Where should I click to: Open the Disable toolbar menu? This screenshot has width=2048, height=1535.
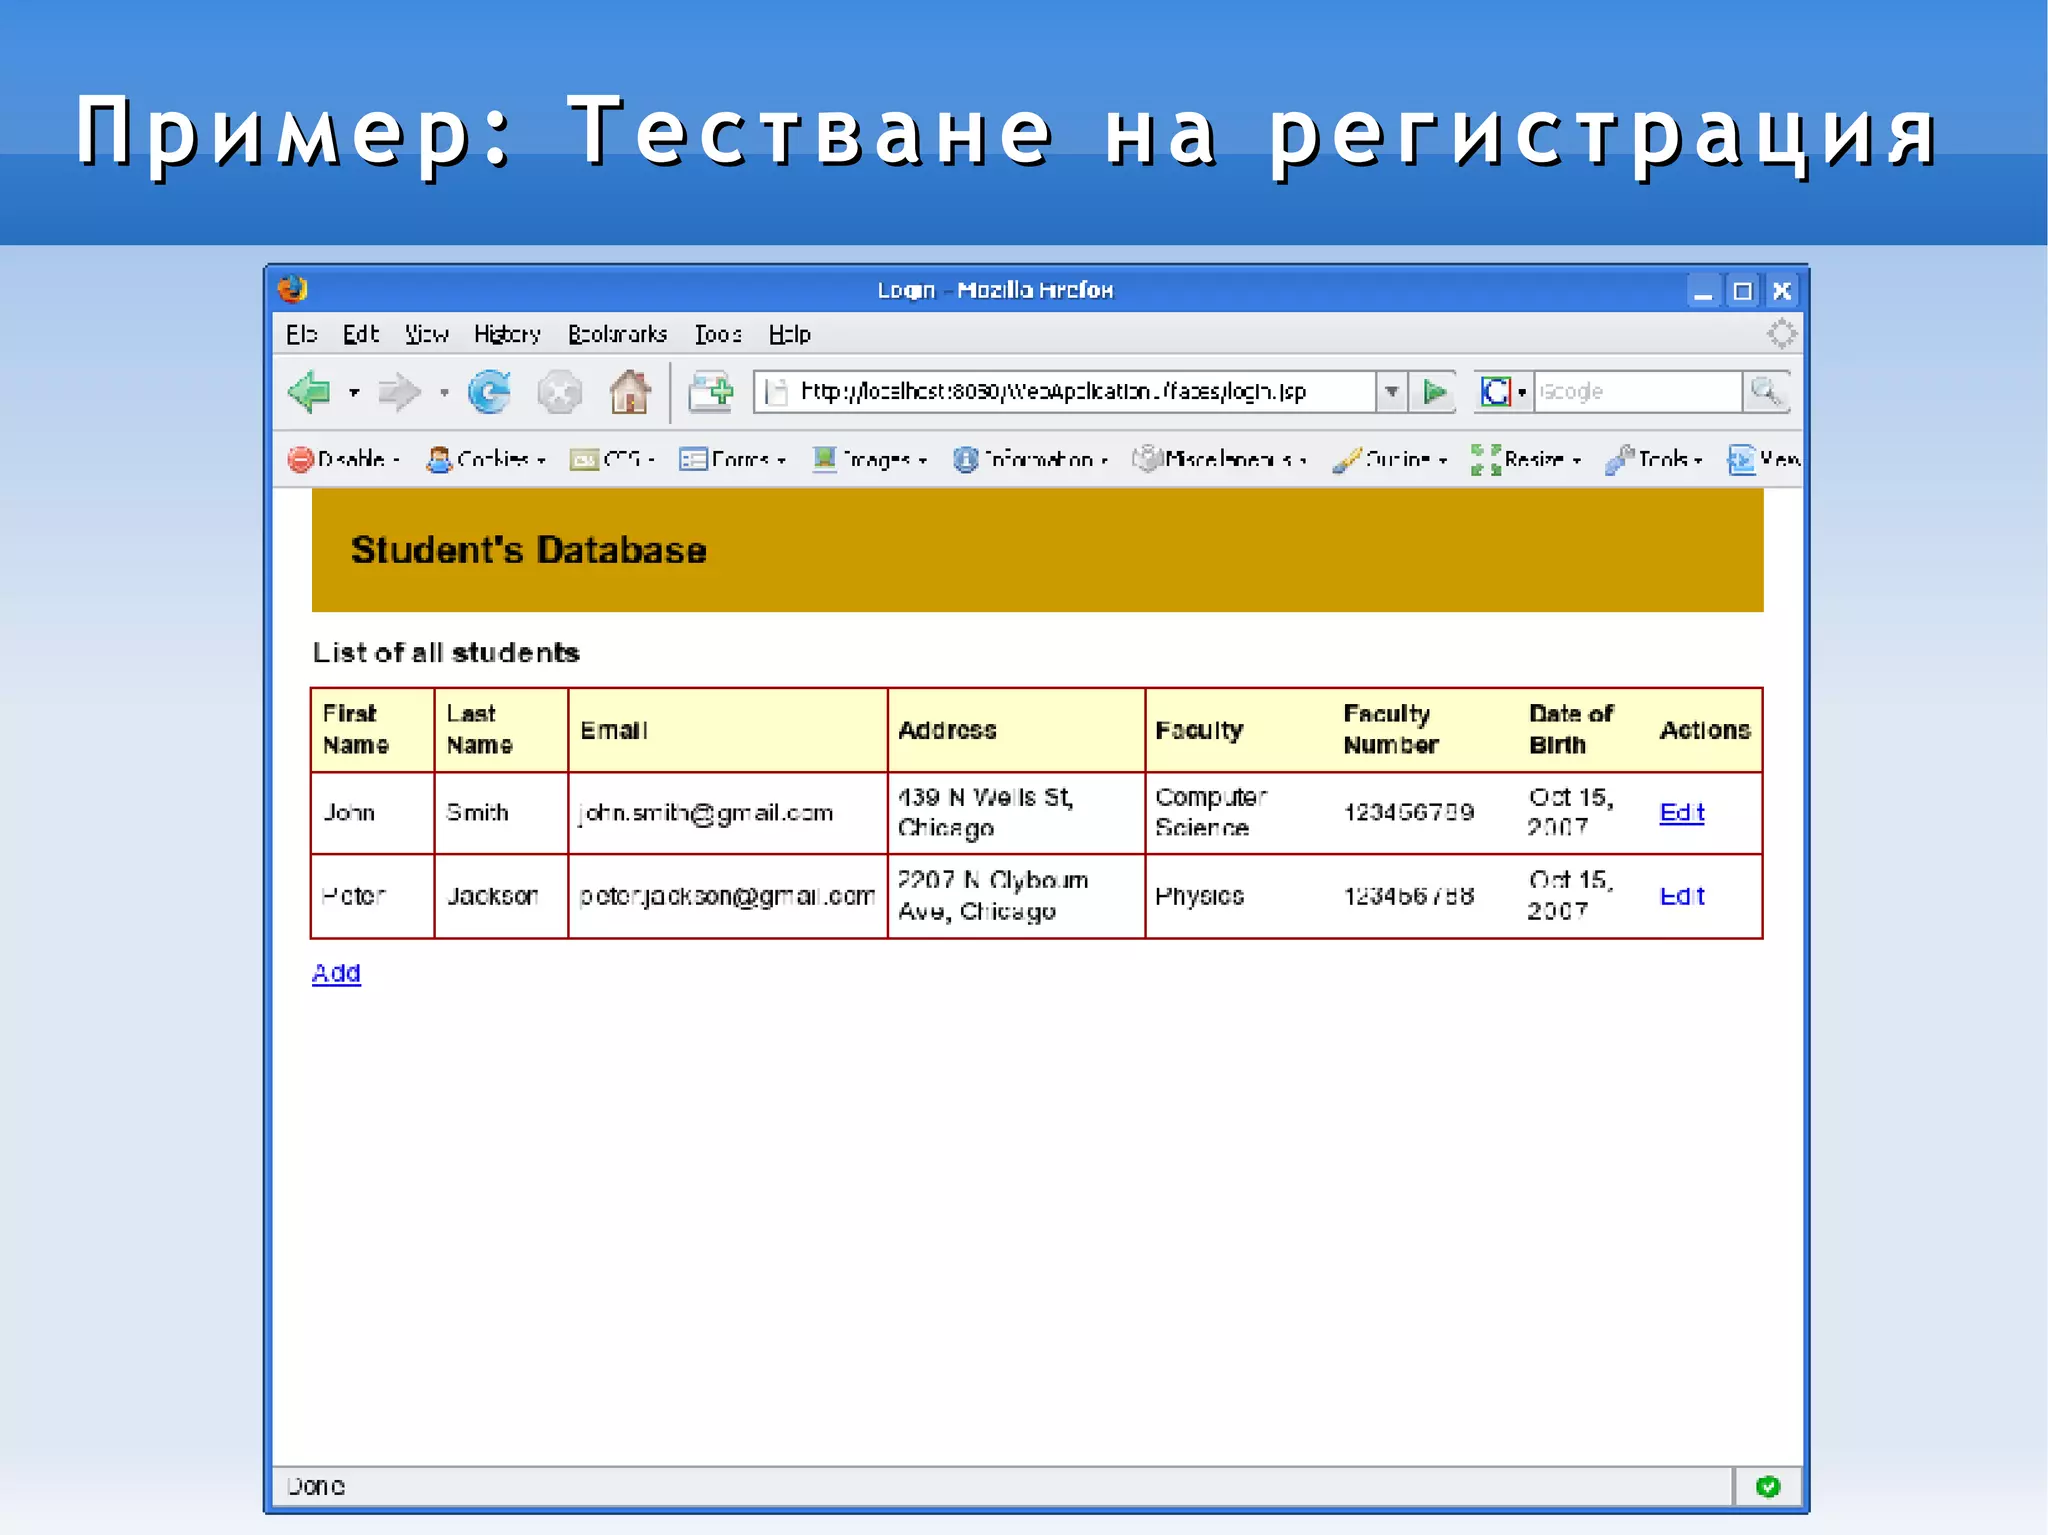click(343, 459)
